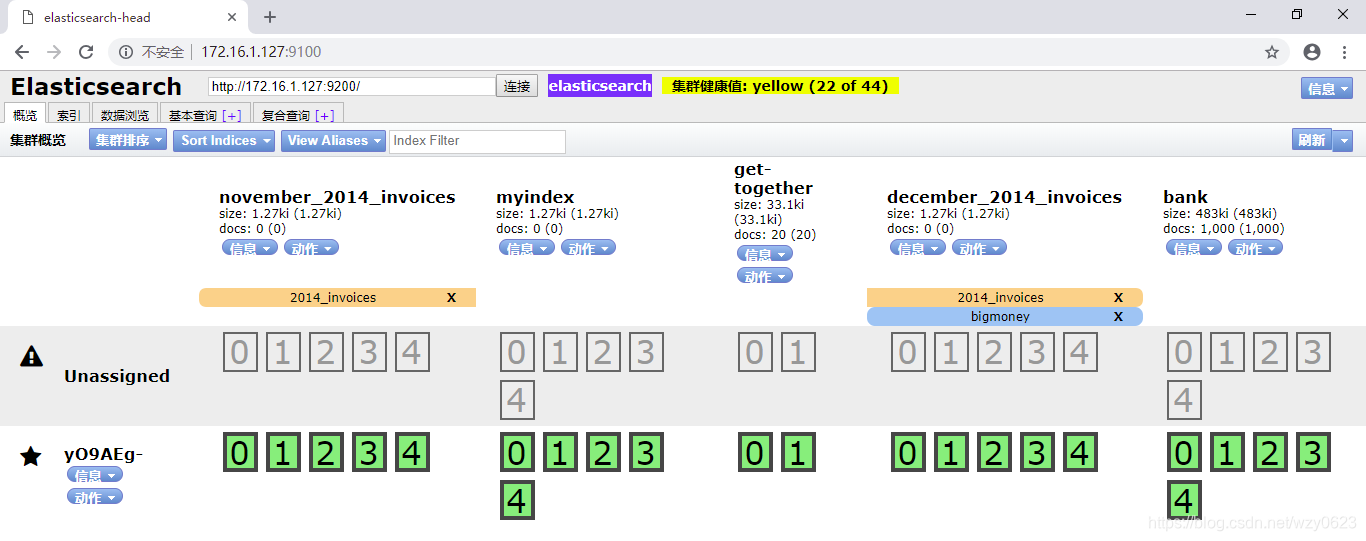This screenshot has height=541, width=1366.
Task: Switch to the 数据浏览 tab
Action: [125, 115]
